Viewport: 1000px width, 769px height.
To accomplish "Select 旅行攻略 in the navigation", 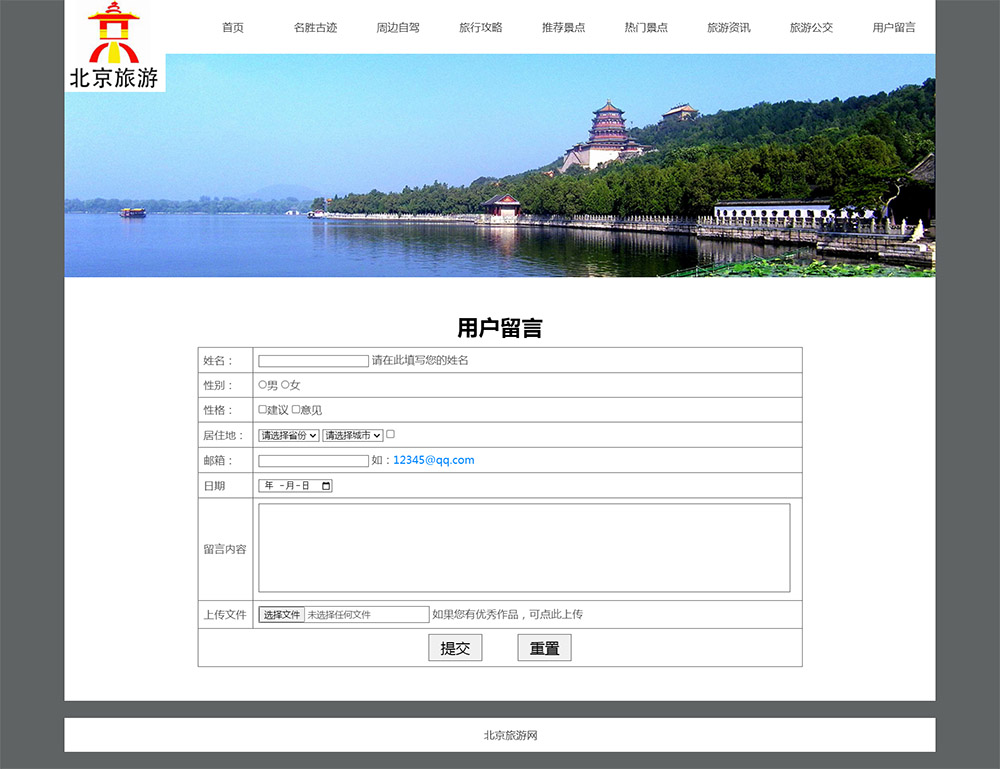I will 481,27.
